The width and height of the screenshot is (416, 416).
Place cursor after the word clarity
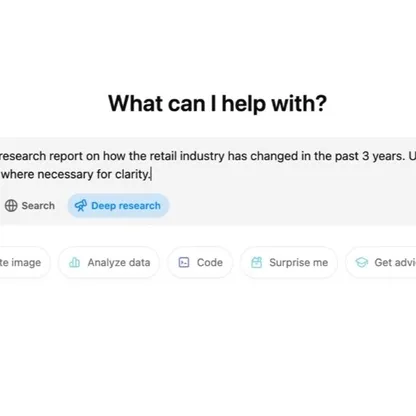(x=151, y=174)
